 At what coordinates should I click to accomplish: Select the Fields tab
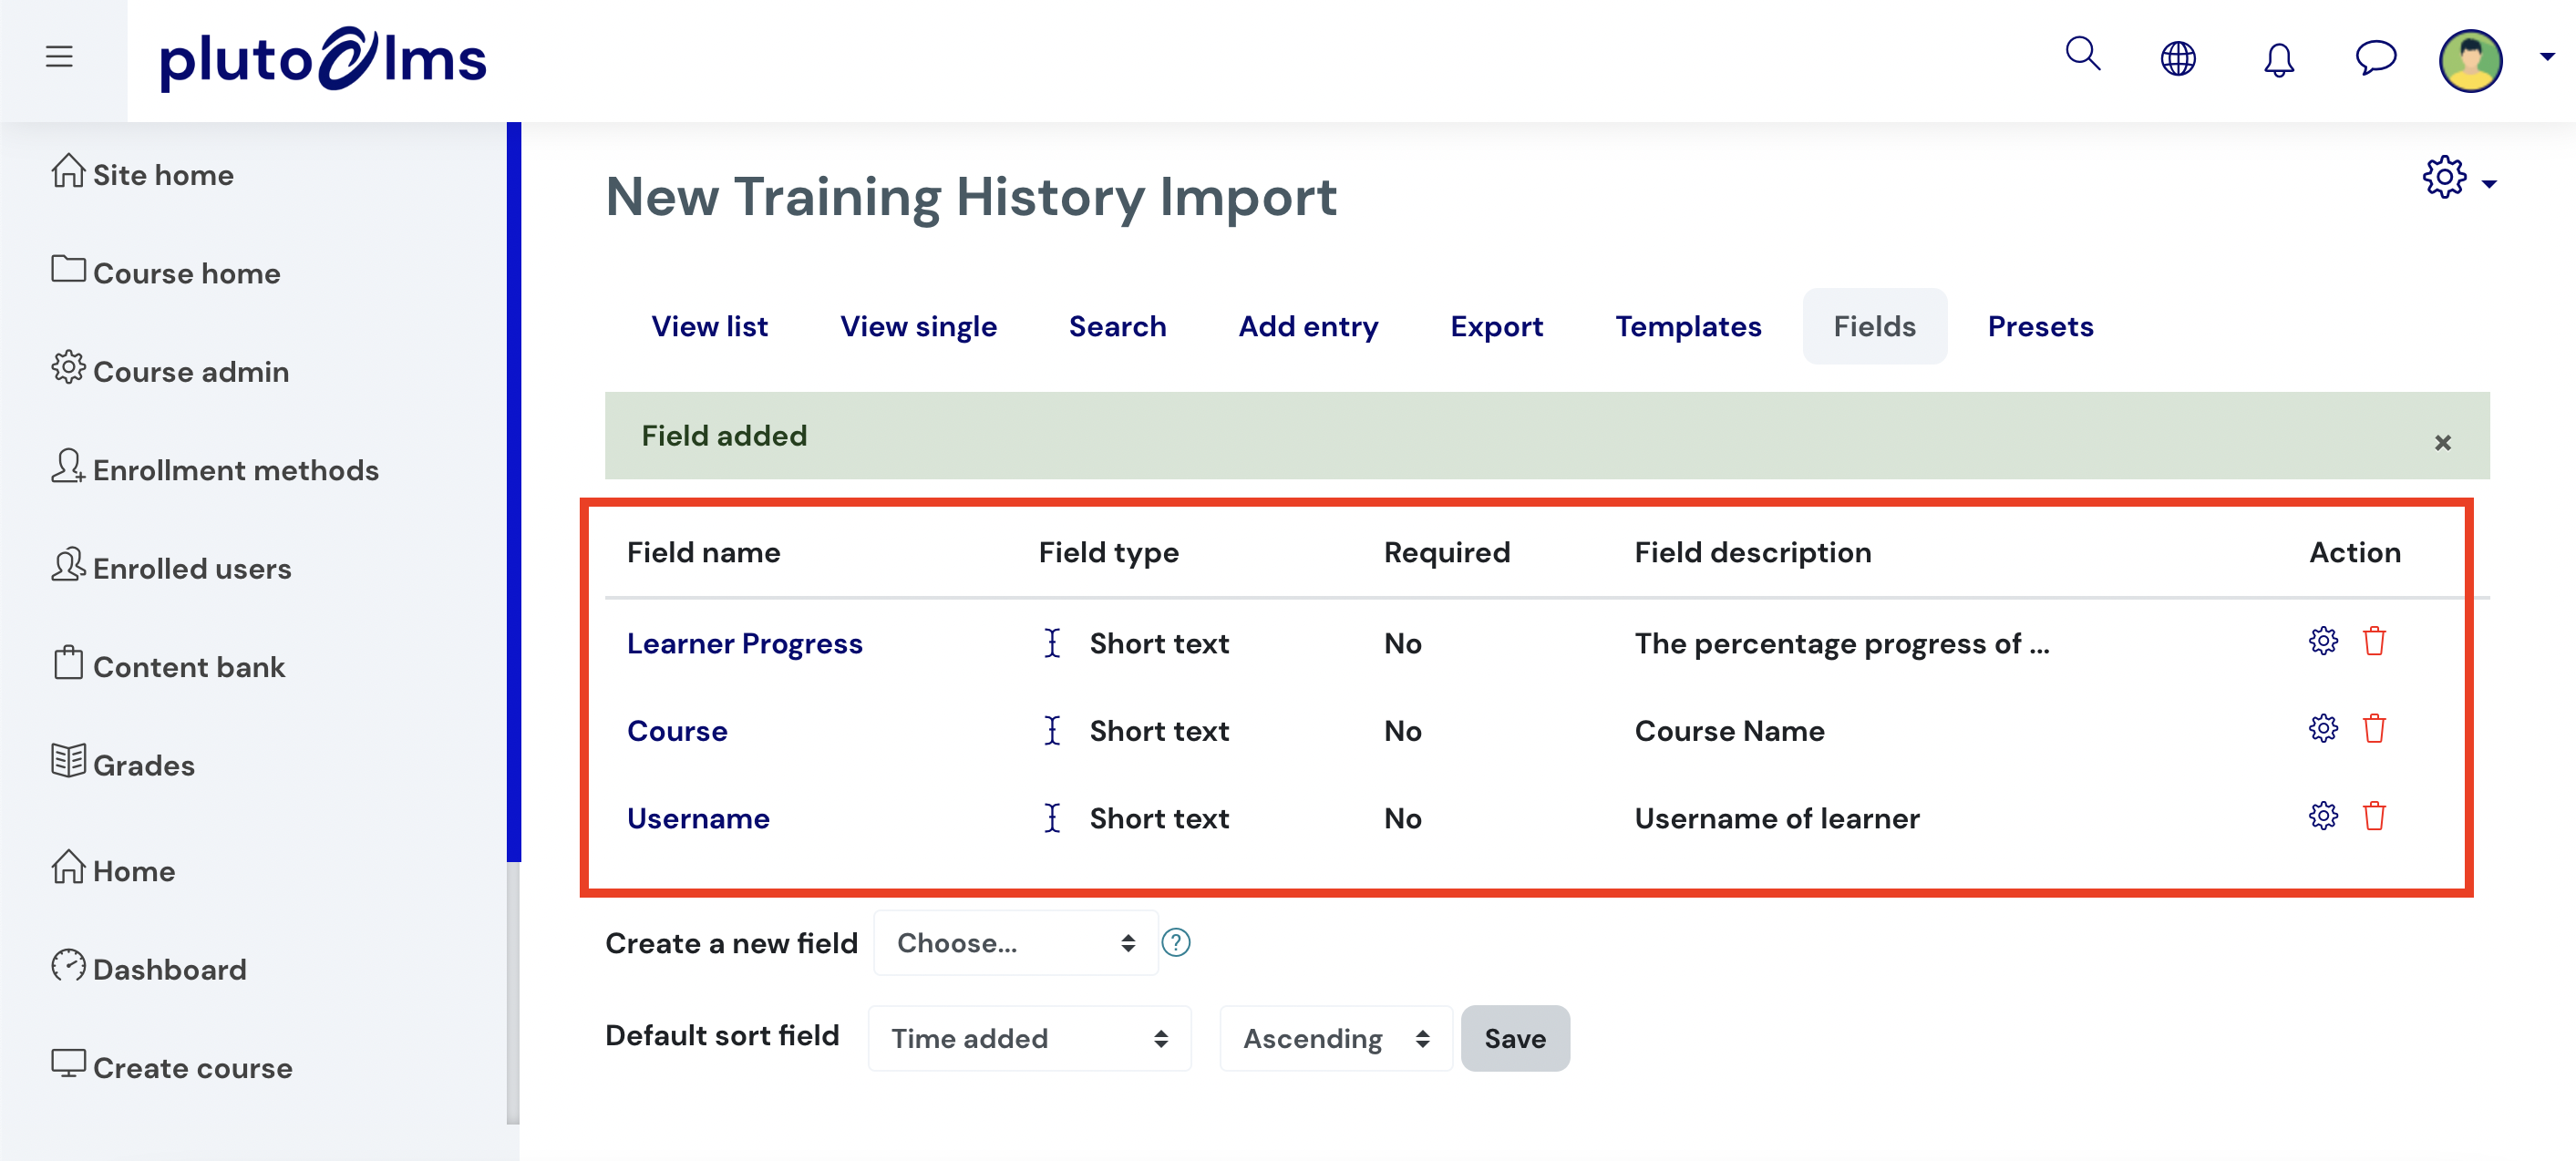point(1874,326)
